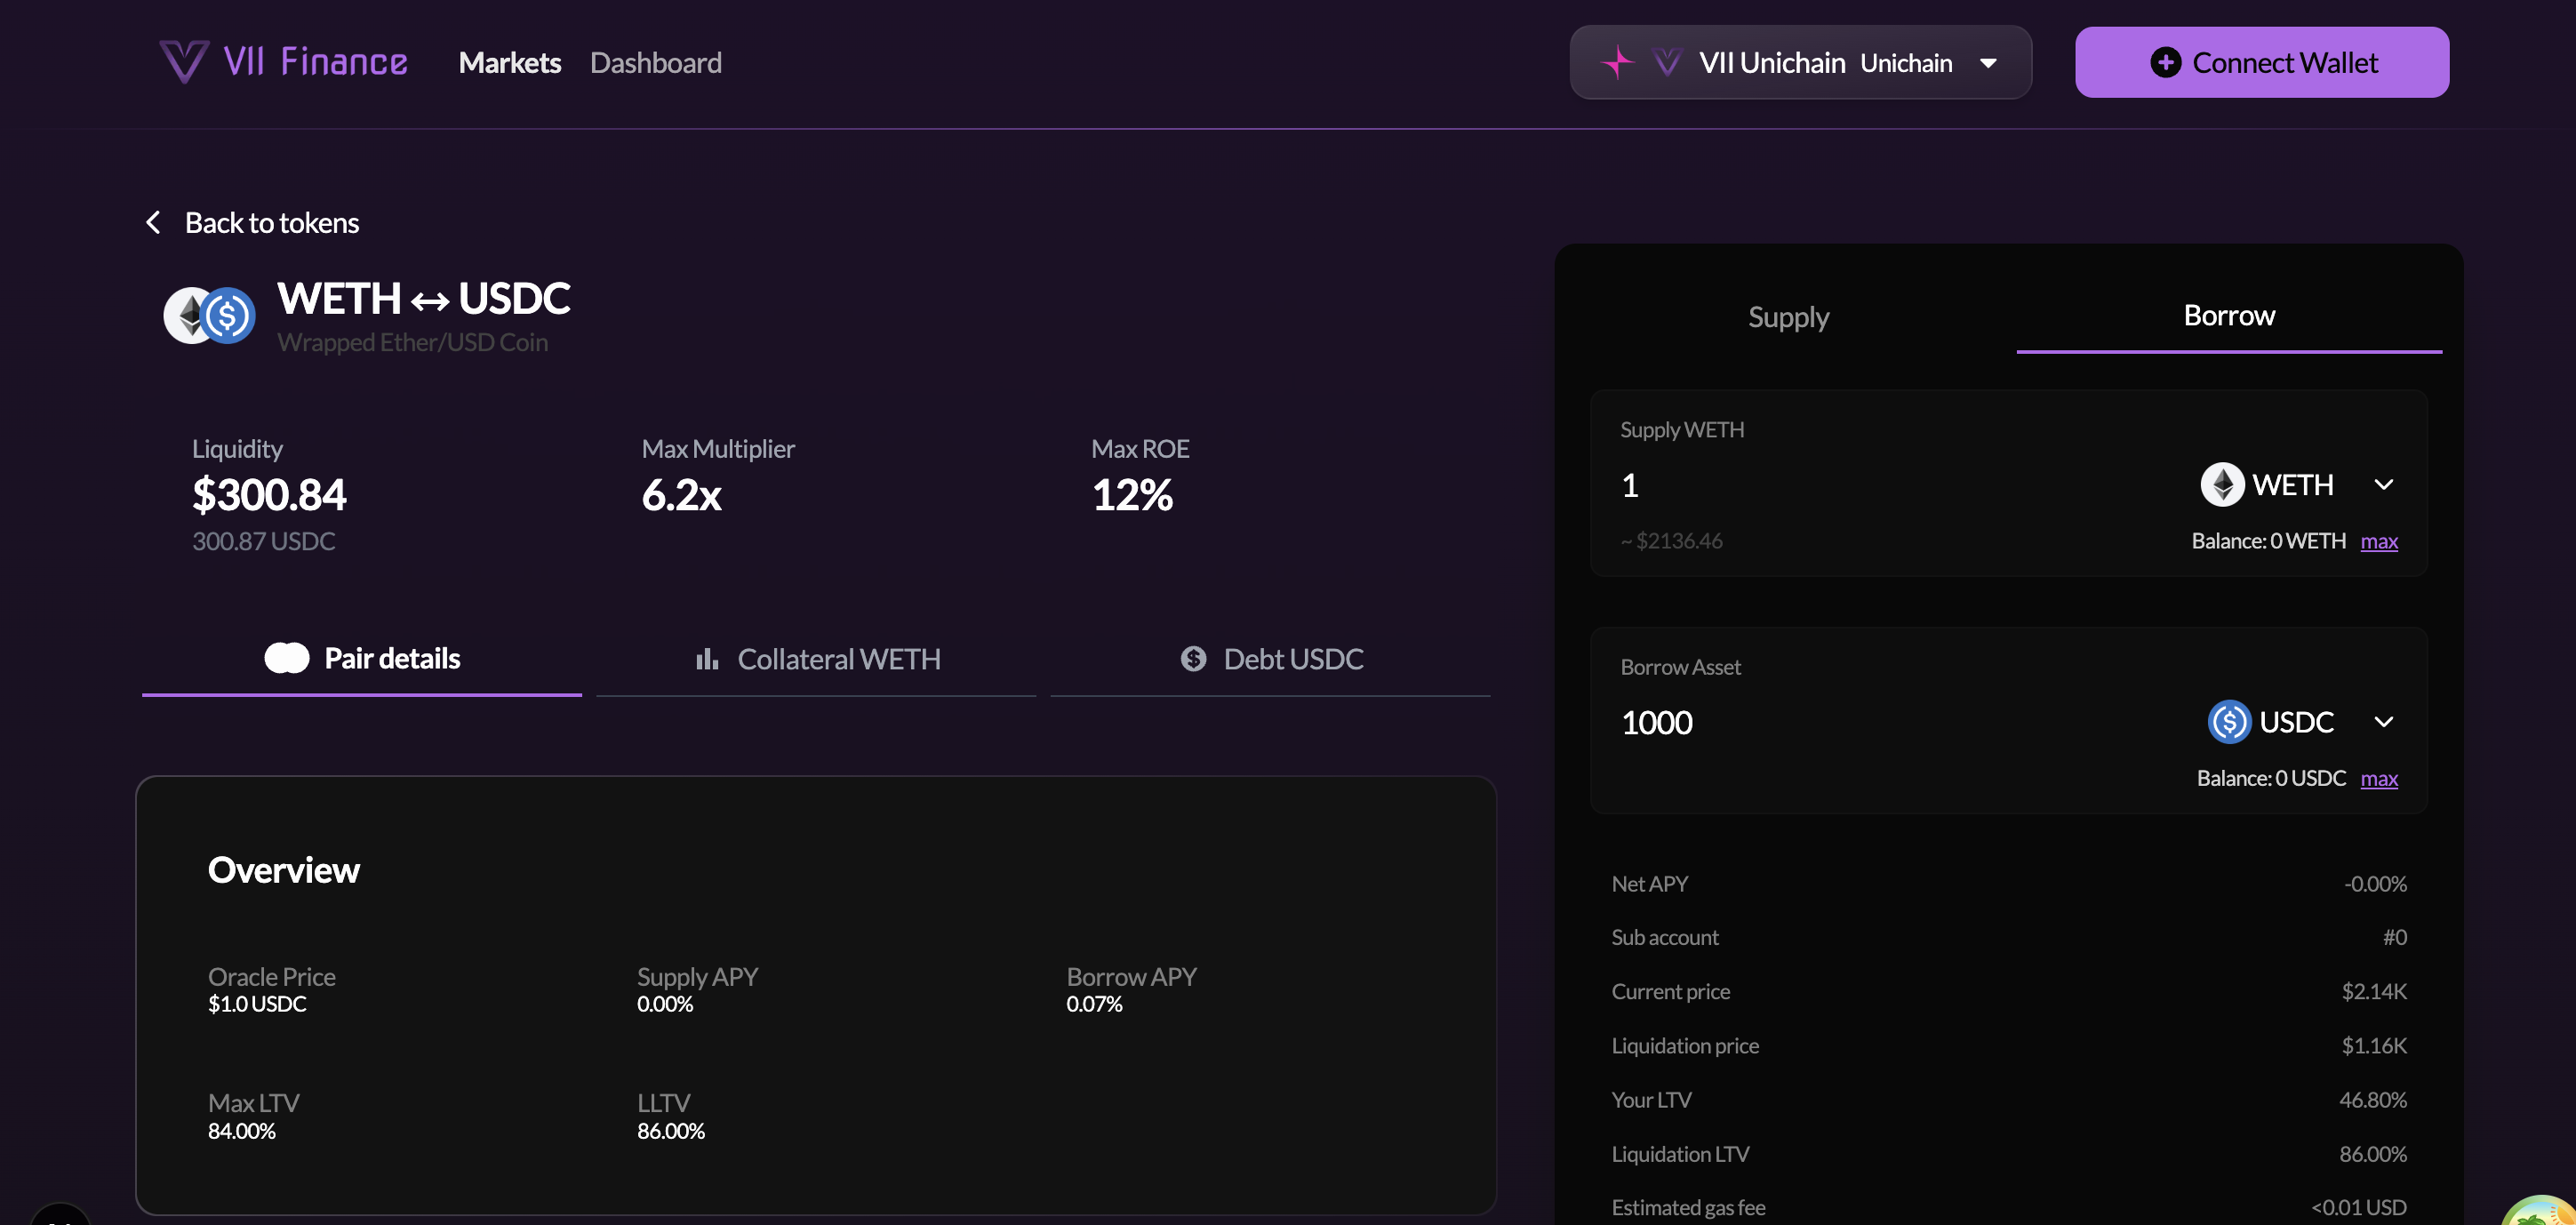Viewport: 2576px width, 1225px height.
Task: Click max link beside USDC balance
Action: click(x=2379, y=778)
